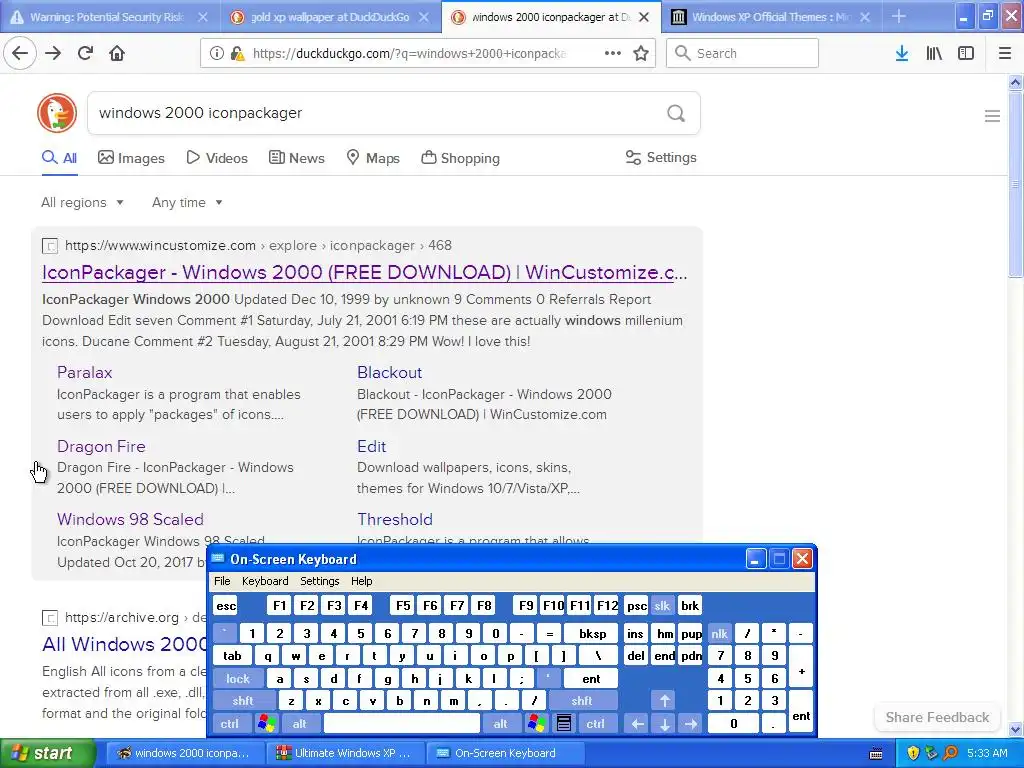Screen dimensions: 1024x768
Task: Click the bksp key on keyboard
Action: 593,633
